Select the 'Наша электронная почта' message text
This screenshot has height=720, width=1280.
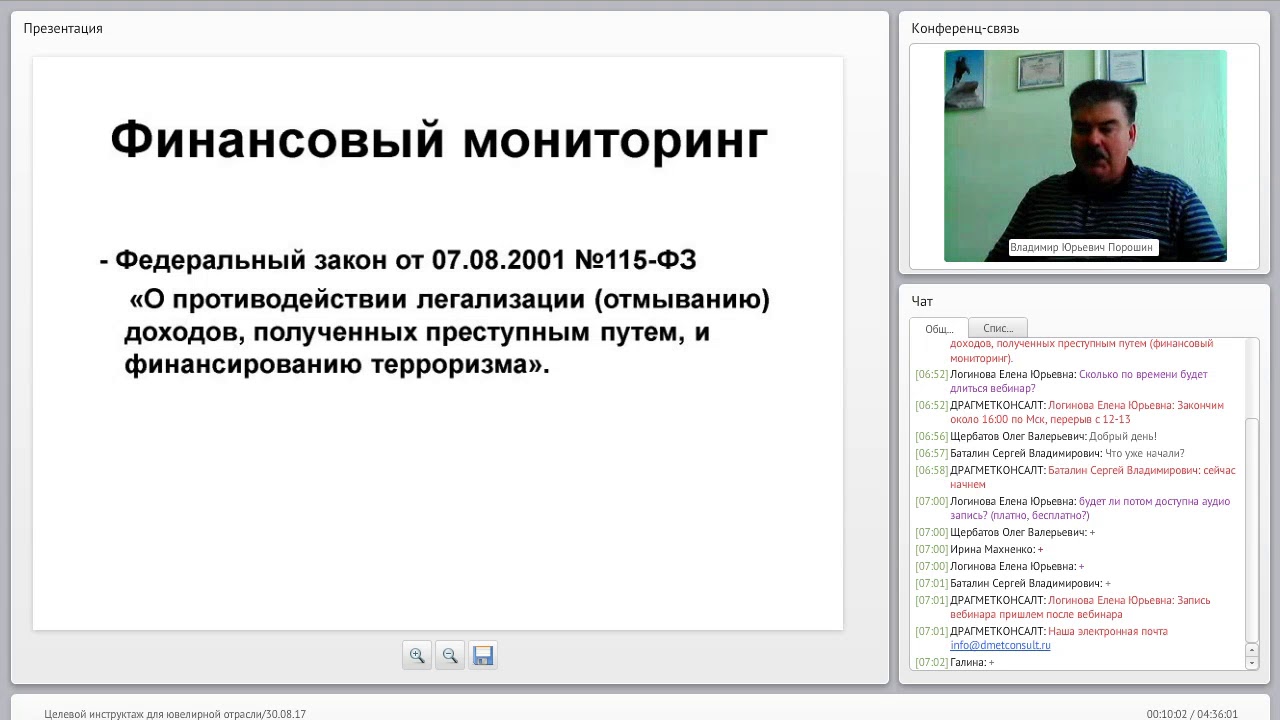point(1108,631)
